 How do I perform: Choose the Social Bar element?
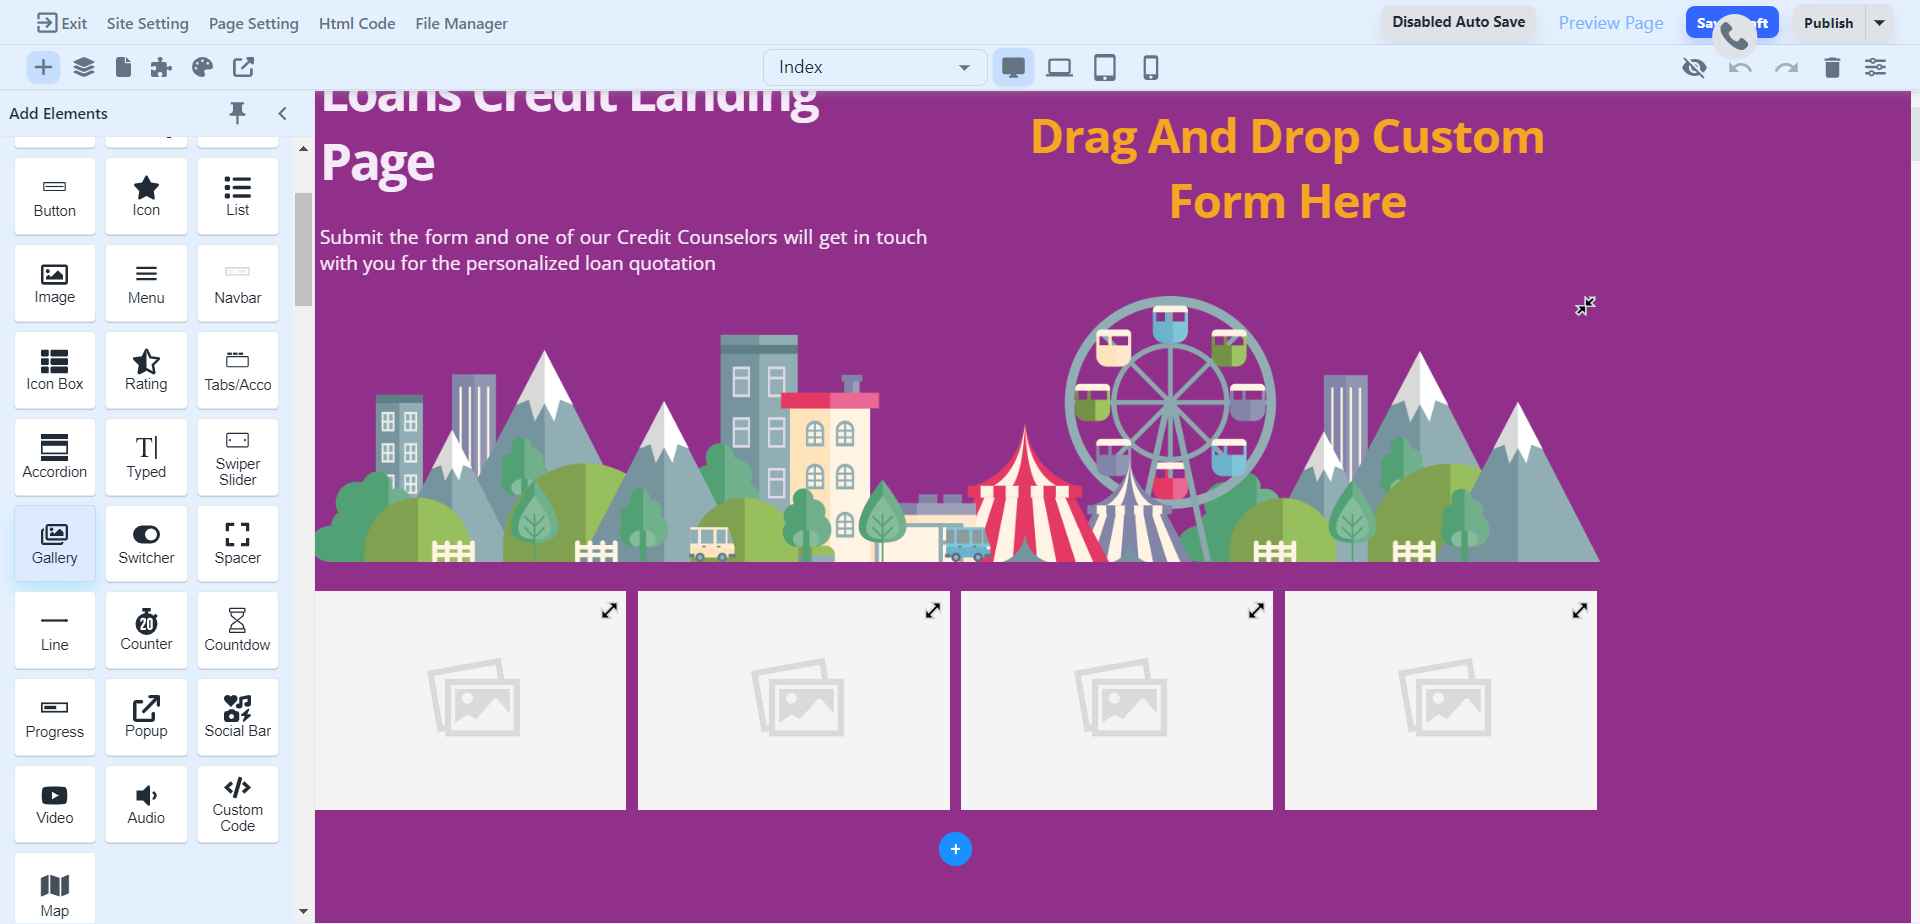point(237,716)
